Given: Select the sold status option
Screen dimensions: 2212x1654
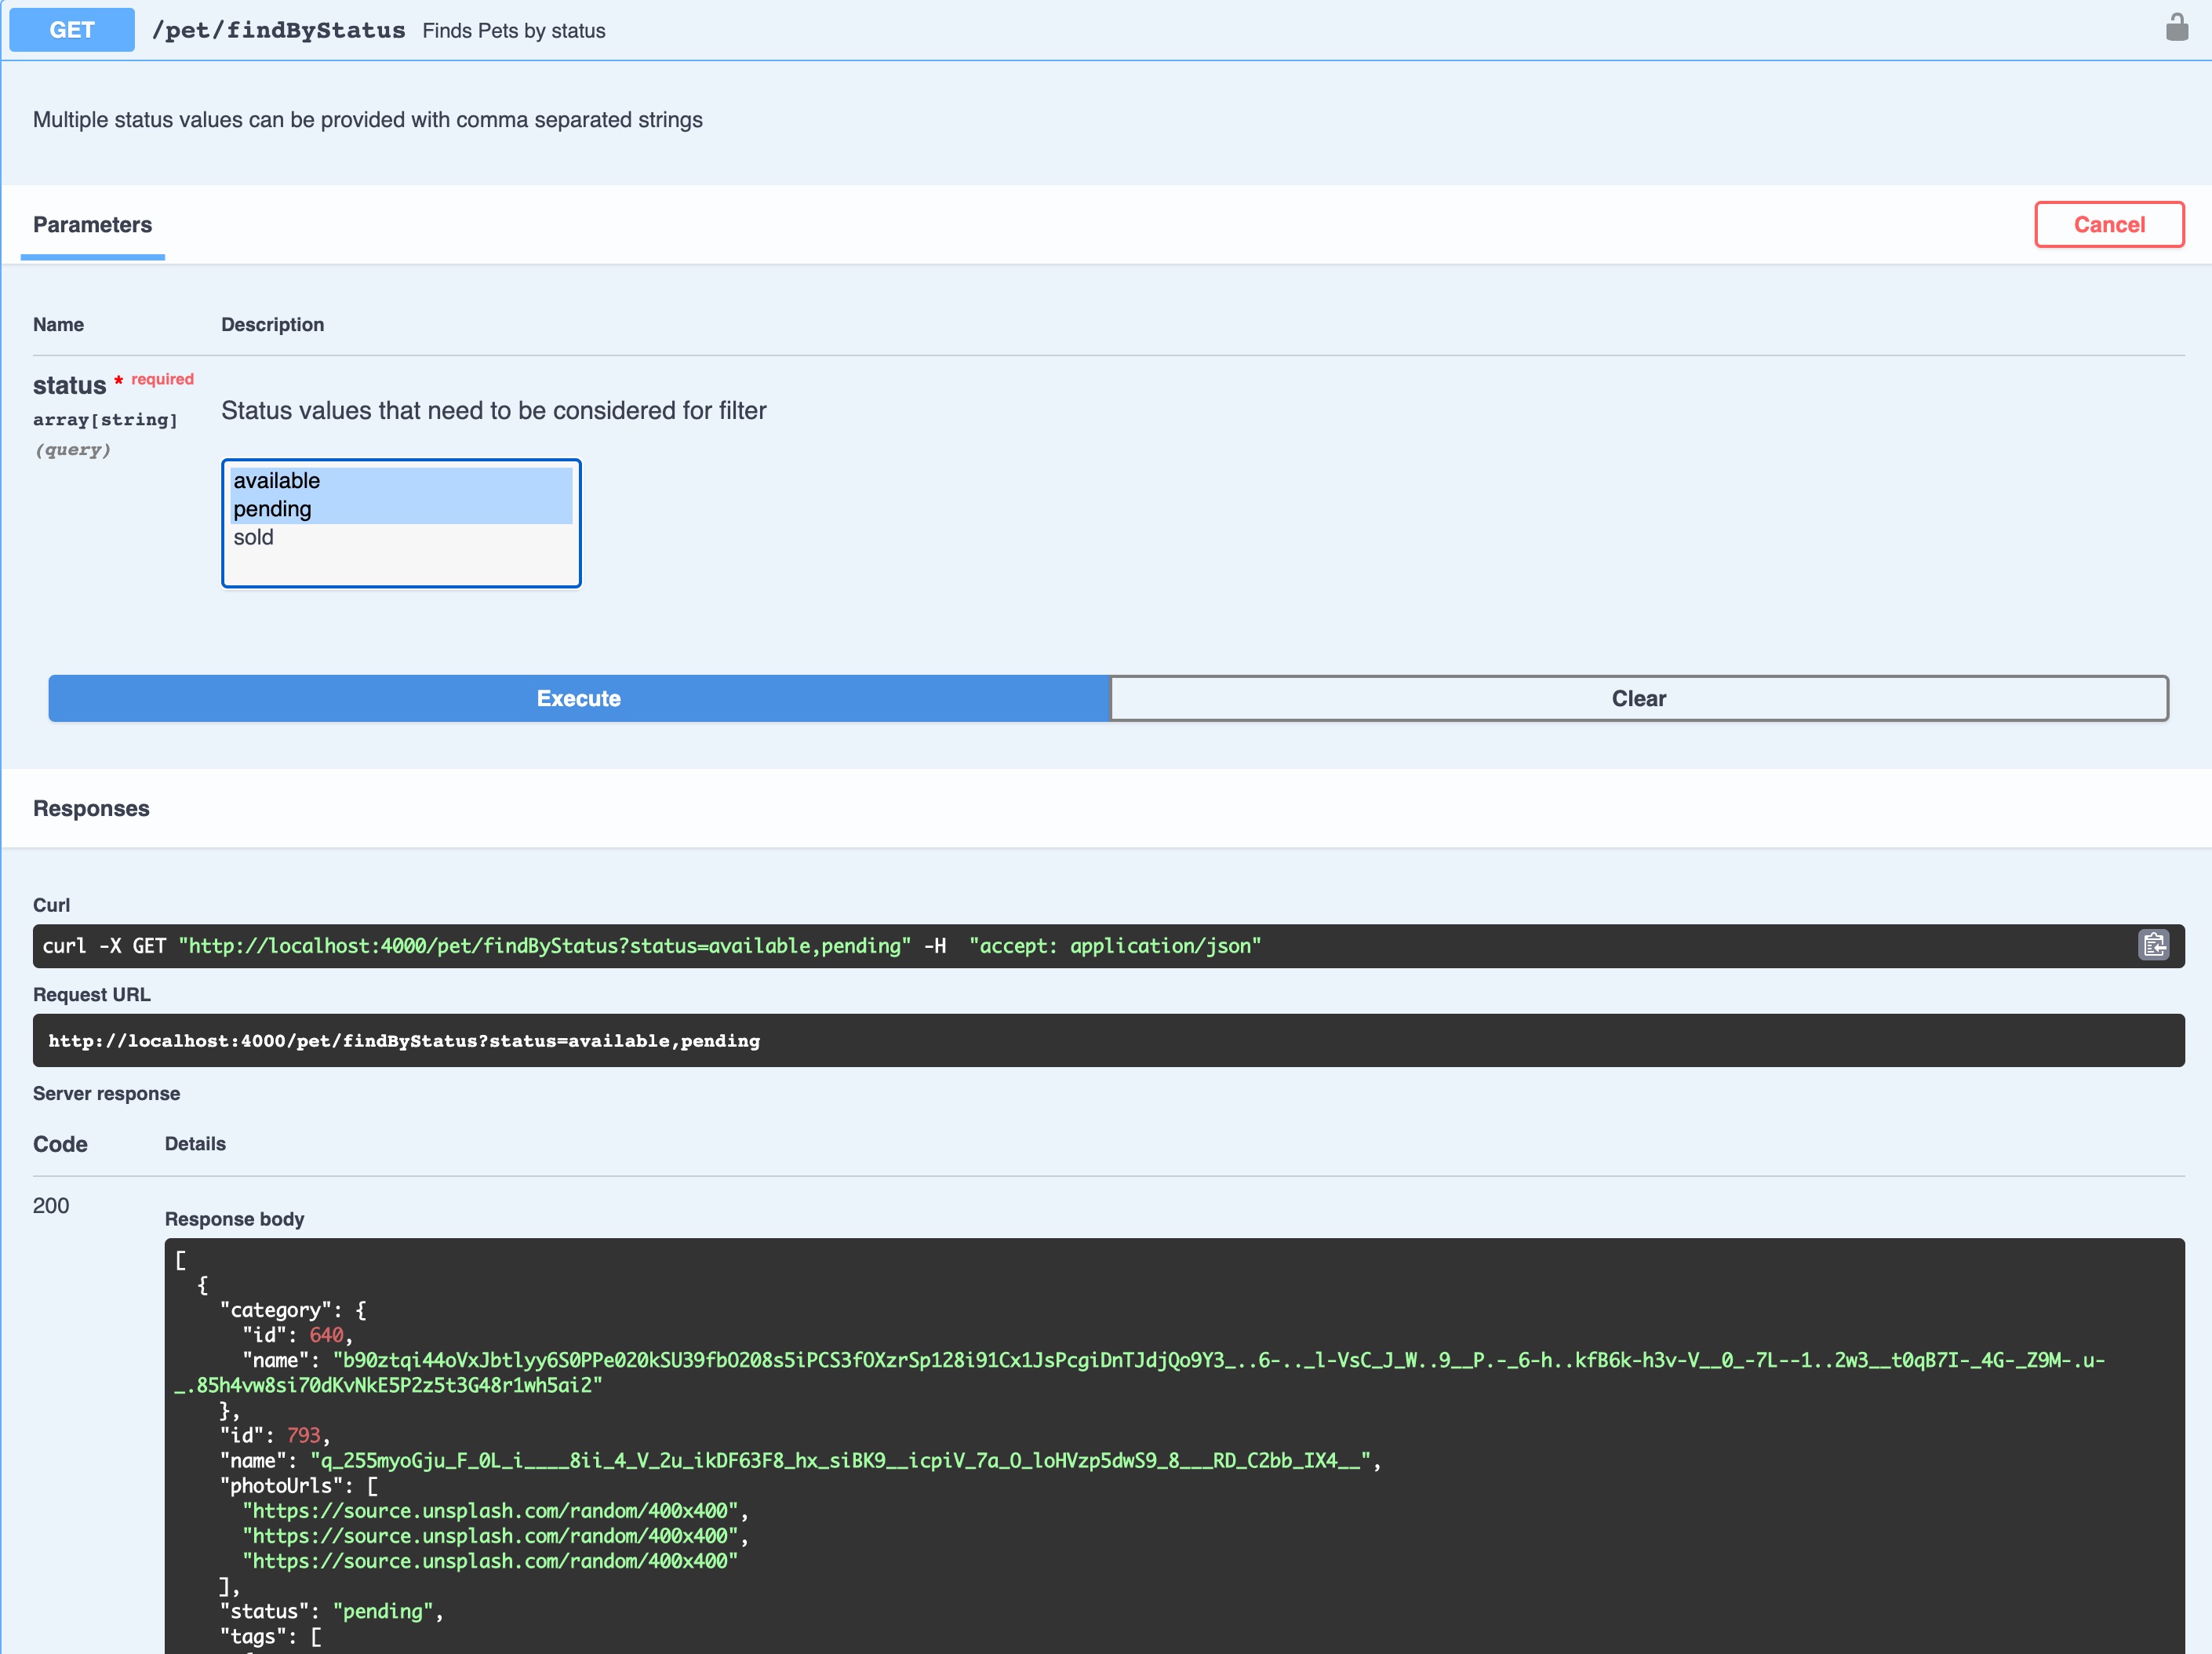Looking at the screenshot, I should tap(254, 537).
